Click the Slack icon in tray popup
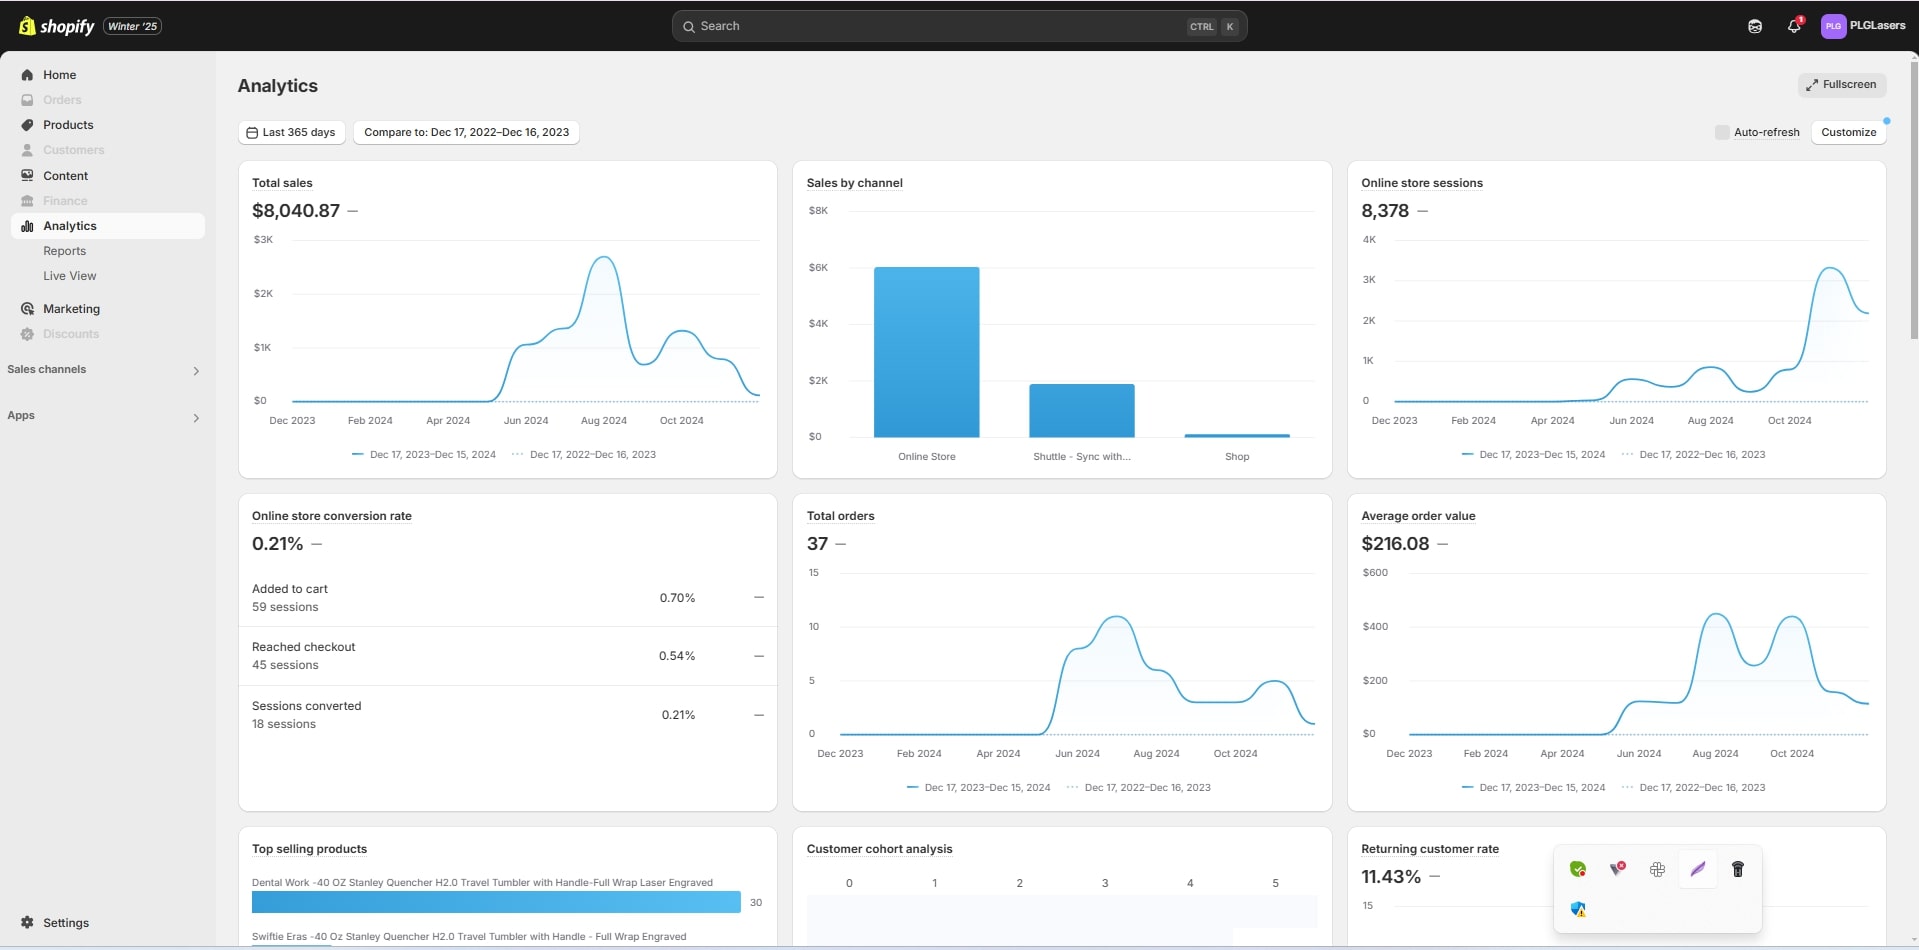The image size is (1919, 950). tap(1657, 869)
